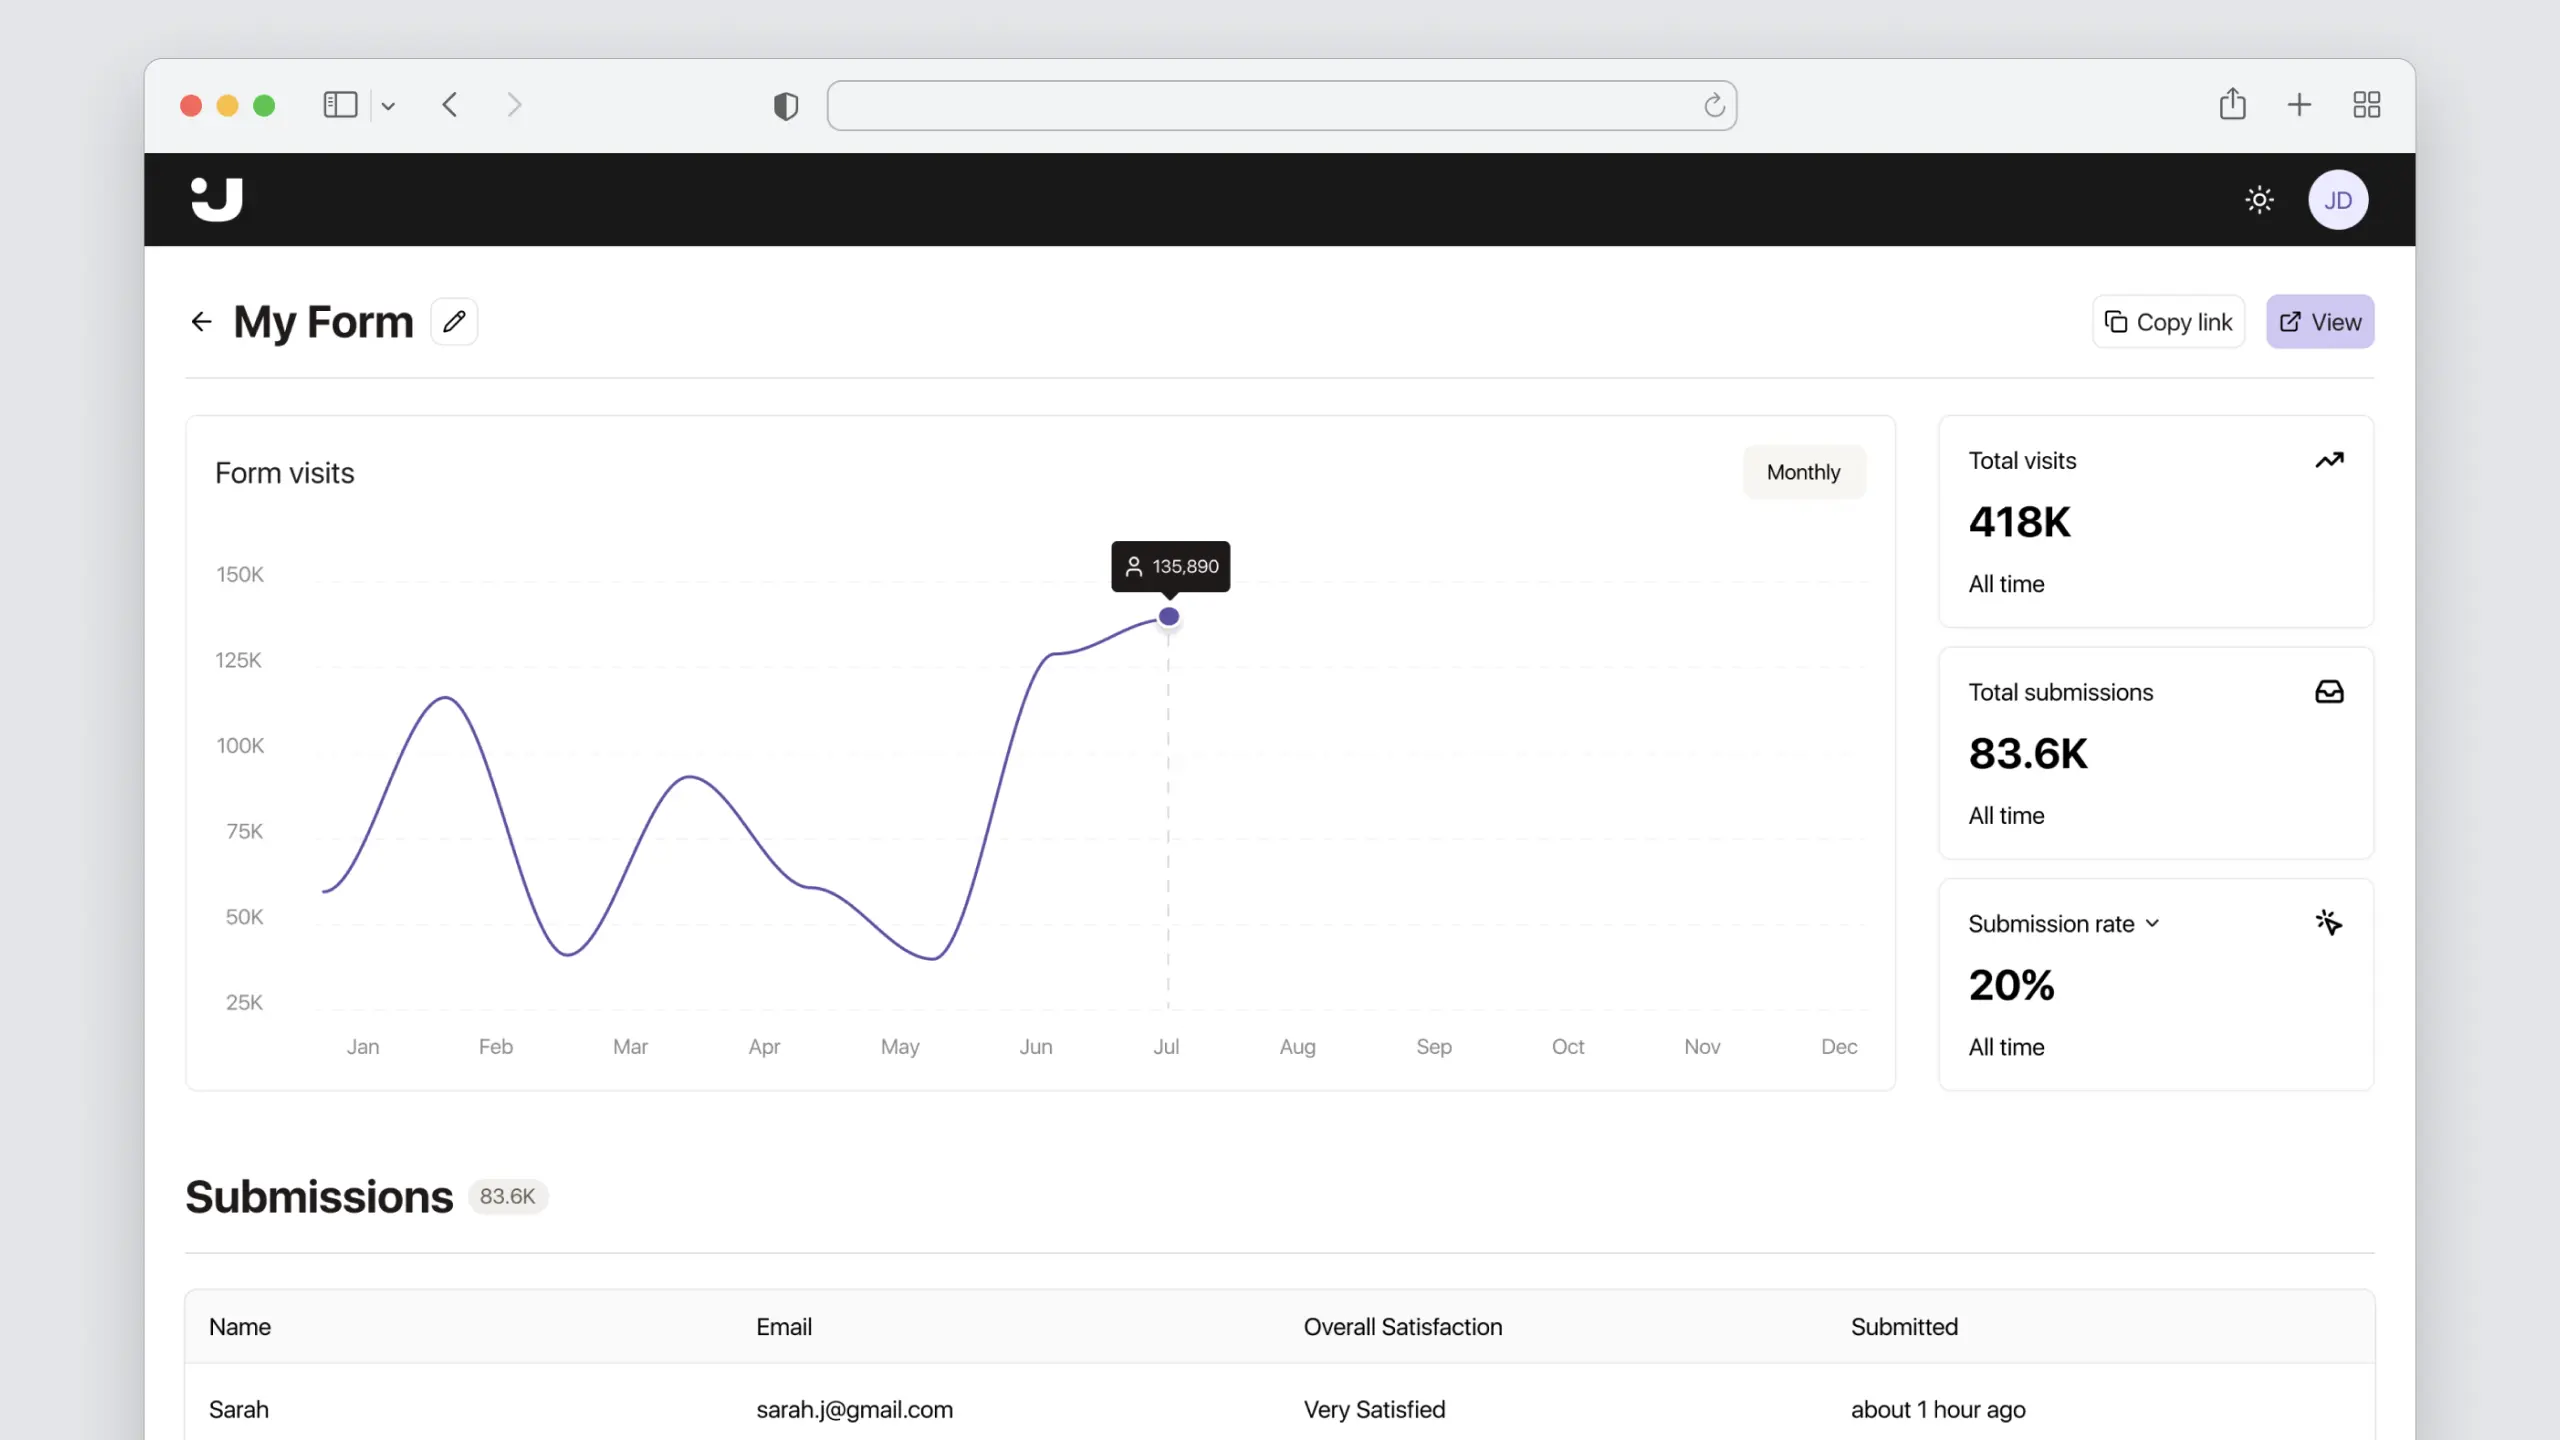Viewport: 2560px width, 1440px height.
Task: Open the browser tab overview grid icon
Action: (x=2366, y=105)
